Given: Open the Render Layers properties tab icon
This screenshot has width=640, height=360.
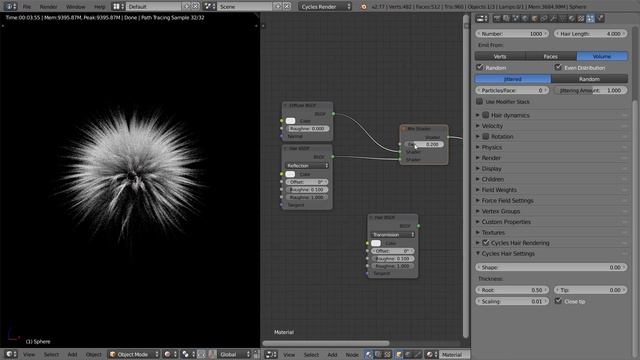Looking at the screenshot, I should (x=506, y=18).
